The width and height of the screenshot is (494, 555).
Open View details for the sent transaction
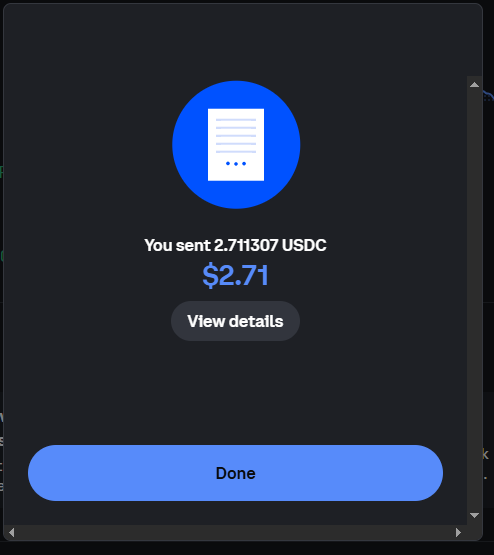click(235, 321)
